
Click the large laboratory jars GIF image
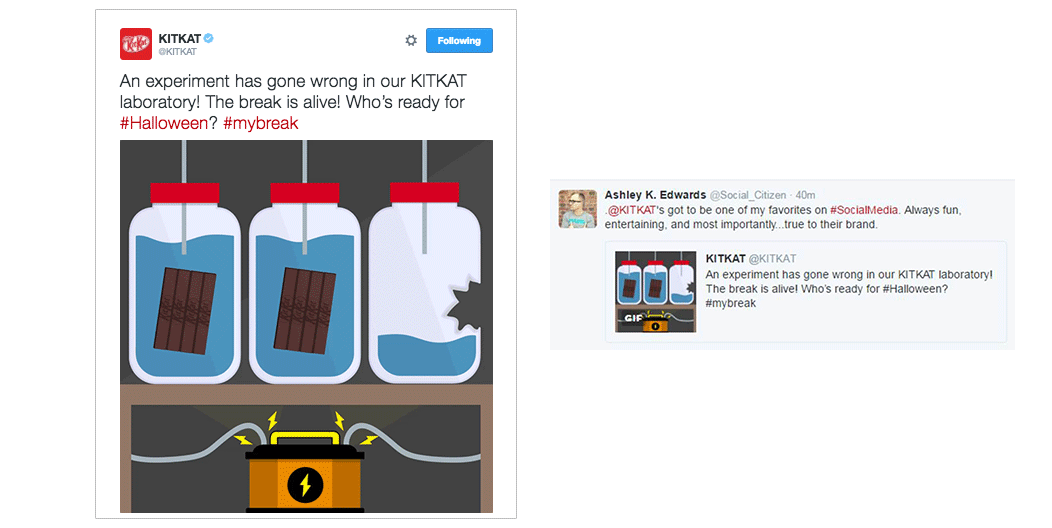coord(306,326)
